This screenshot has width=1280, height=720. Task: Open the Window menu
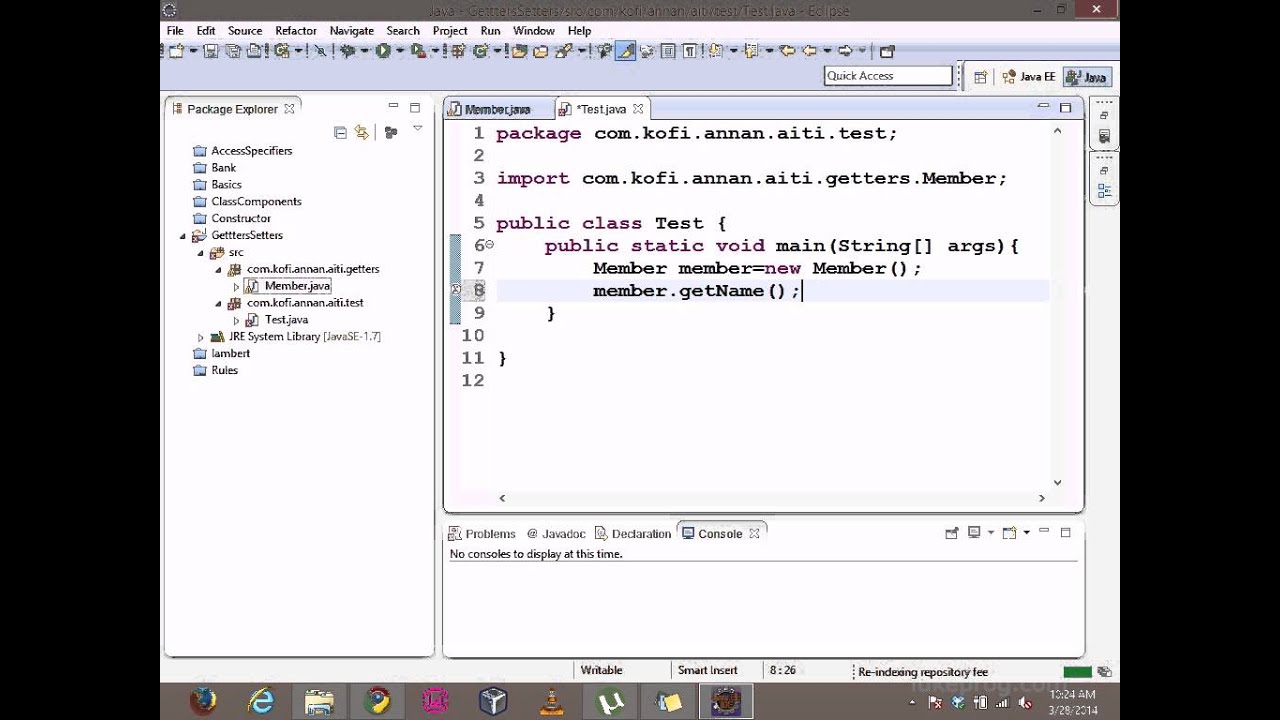pyautogui.click(x=534, y=31)
